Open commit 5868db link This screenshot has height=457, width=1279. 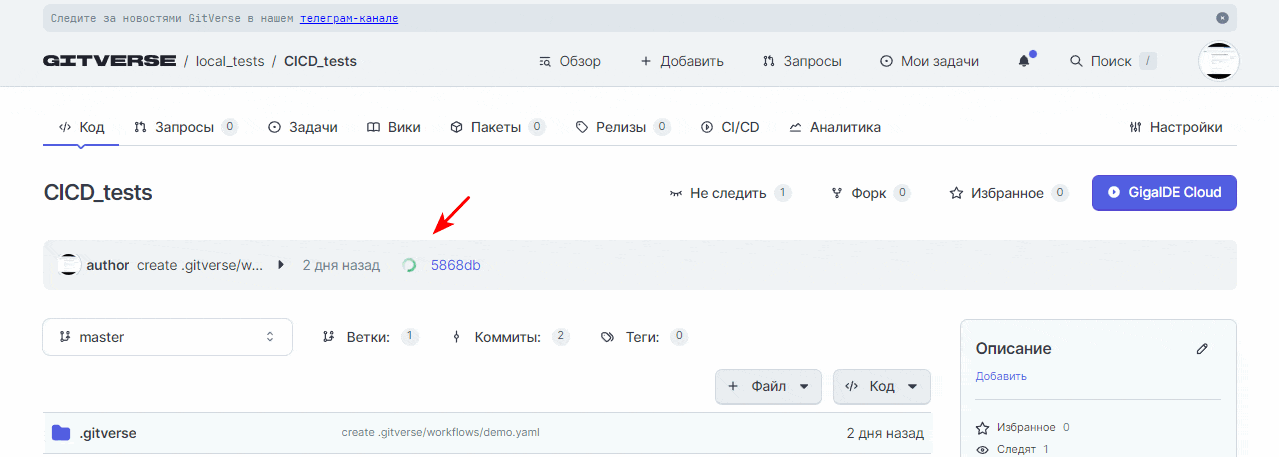[x=455, y=265]
